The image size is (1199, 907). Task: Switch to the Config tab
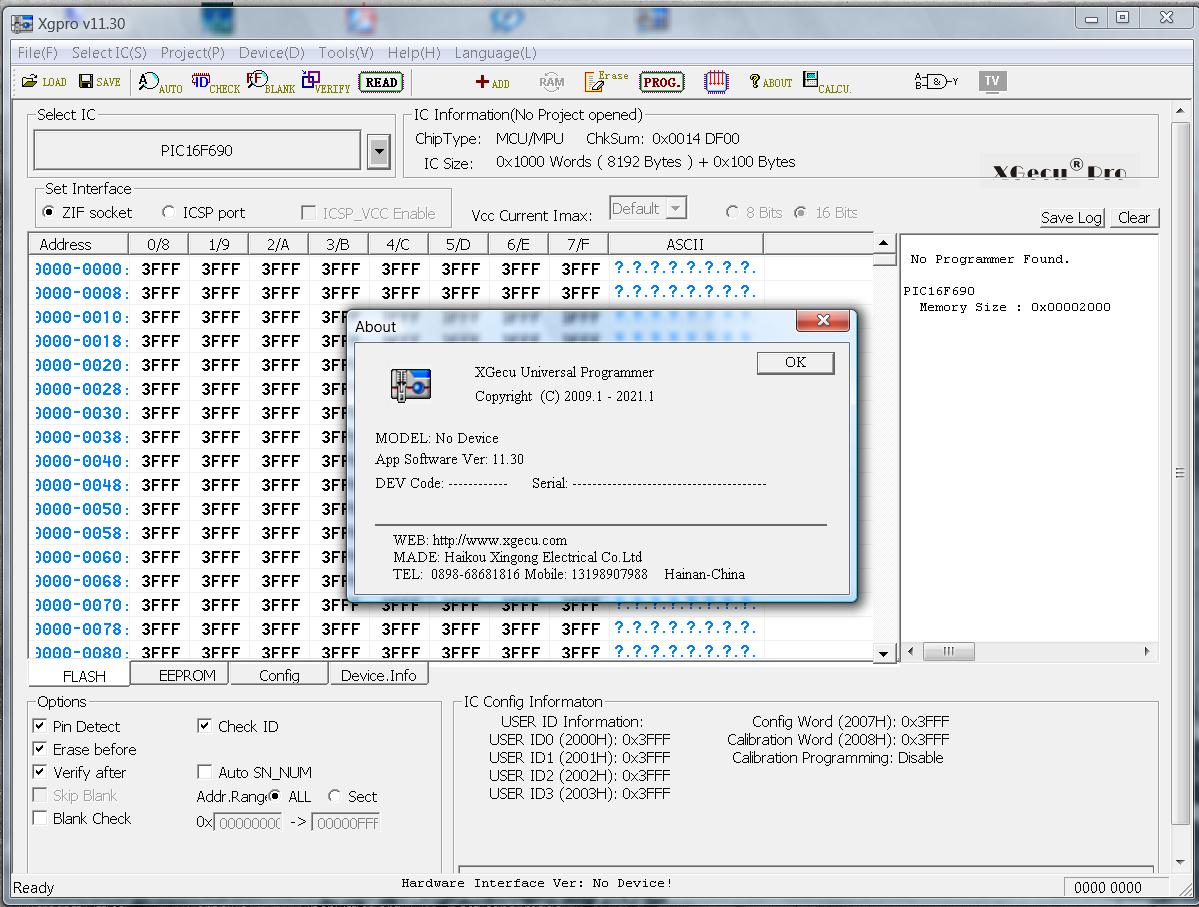[279, 675]
